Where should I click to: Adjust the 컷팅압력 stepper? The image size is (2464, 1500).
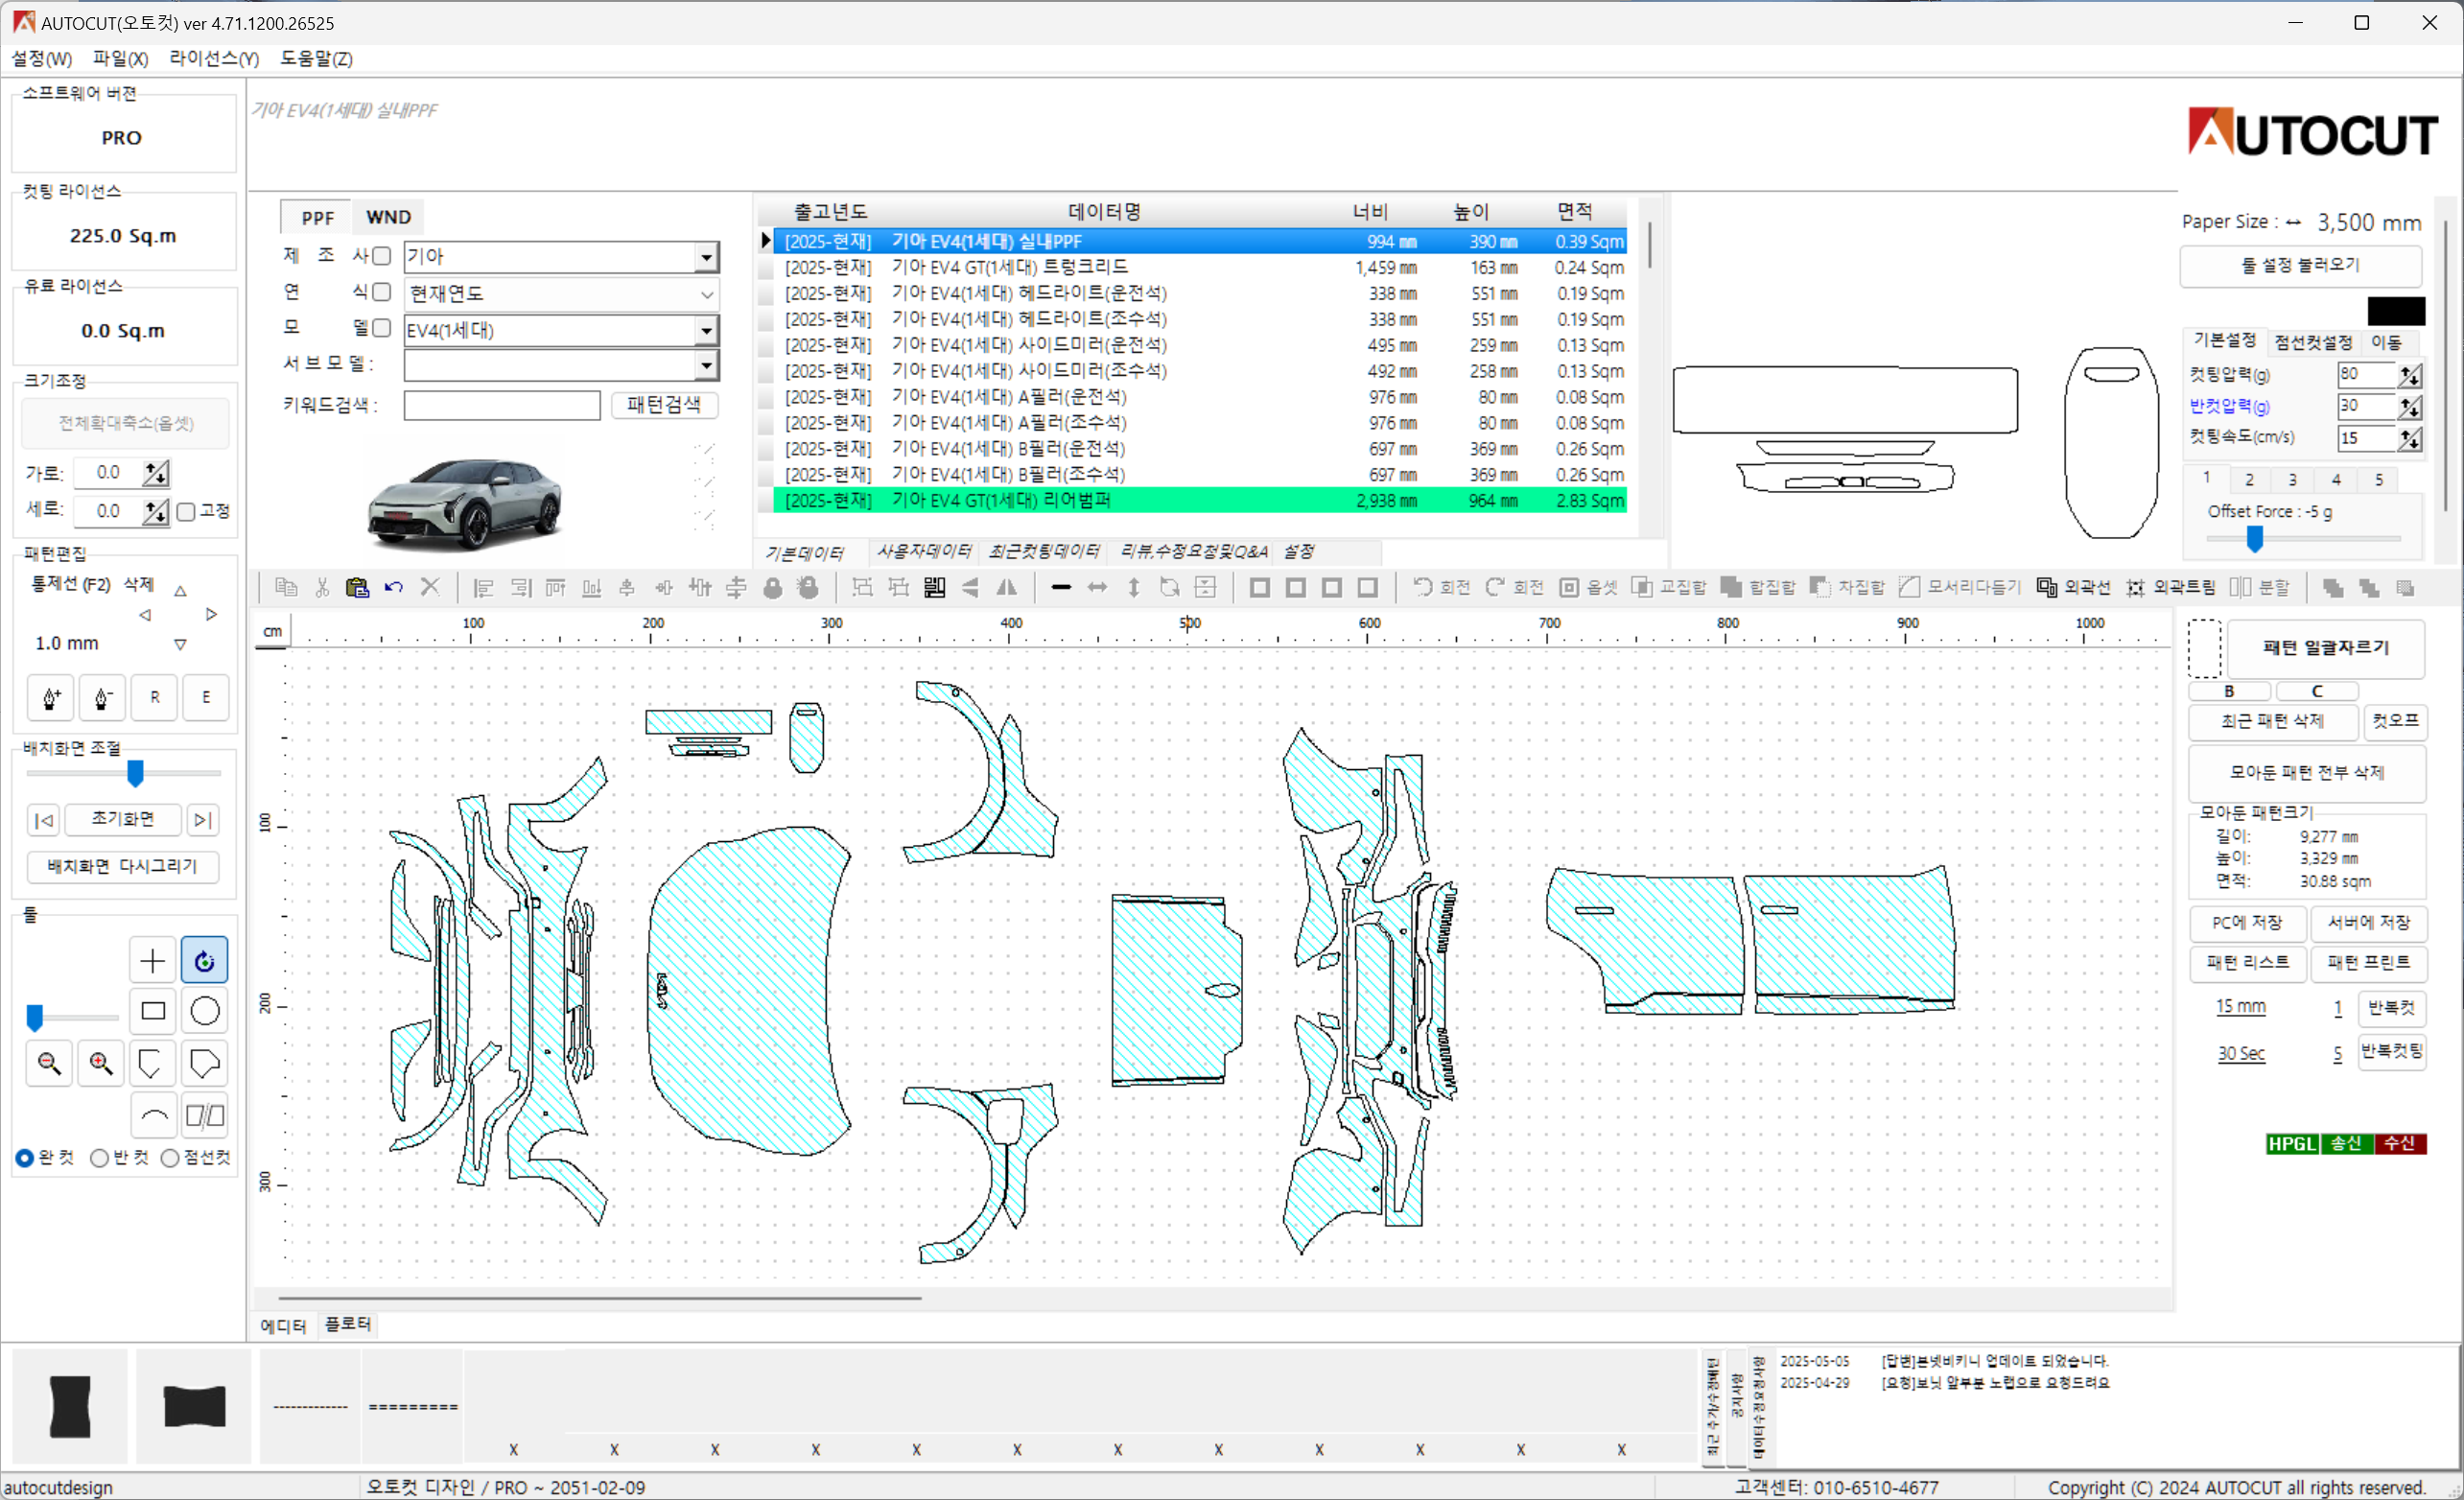[x=2410, y=375]
